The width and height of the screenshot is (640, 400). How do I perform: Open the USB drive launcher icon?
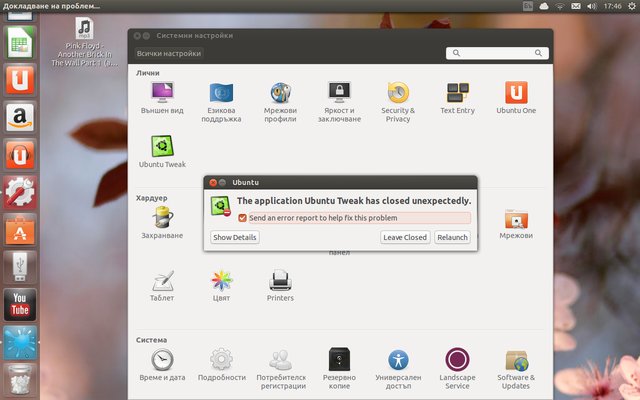click(x=20, y=267)
